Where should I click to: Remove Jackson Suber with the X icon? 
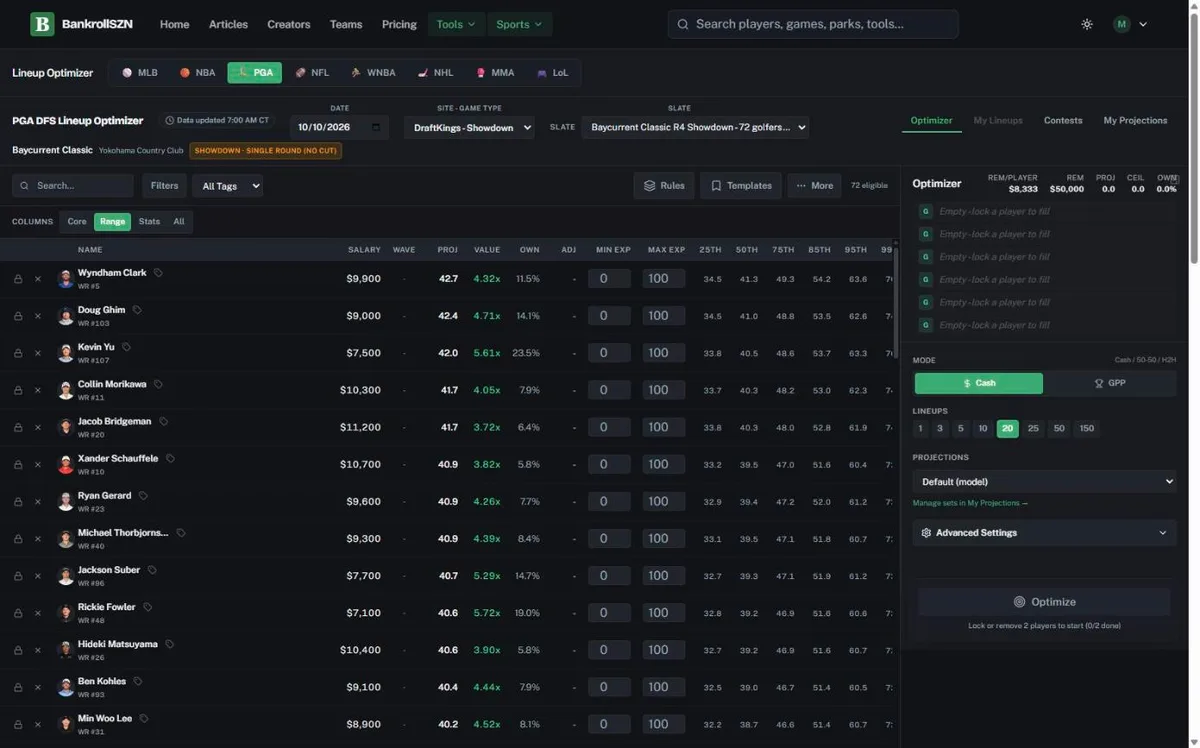pos(38,576)
